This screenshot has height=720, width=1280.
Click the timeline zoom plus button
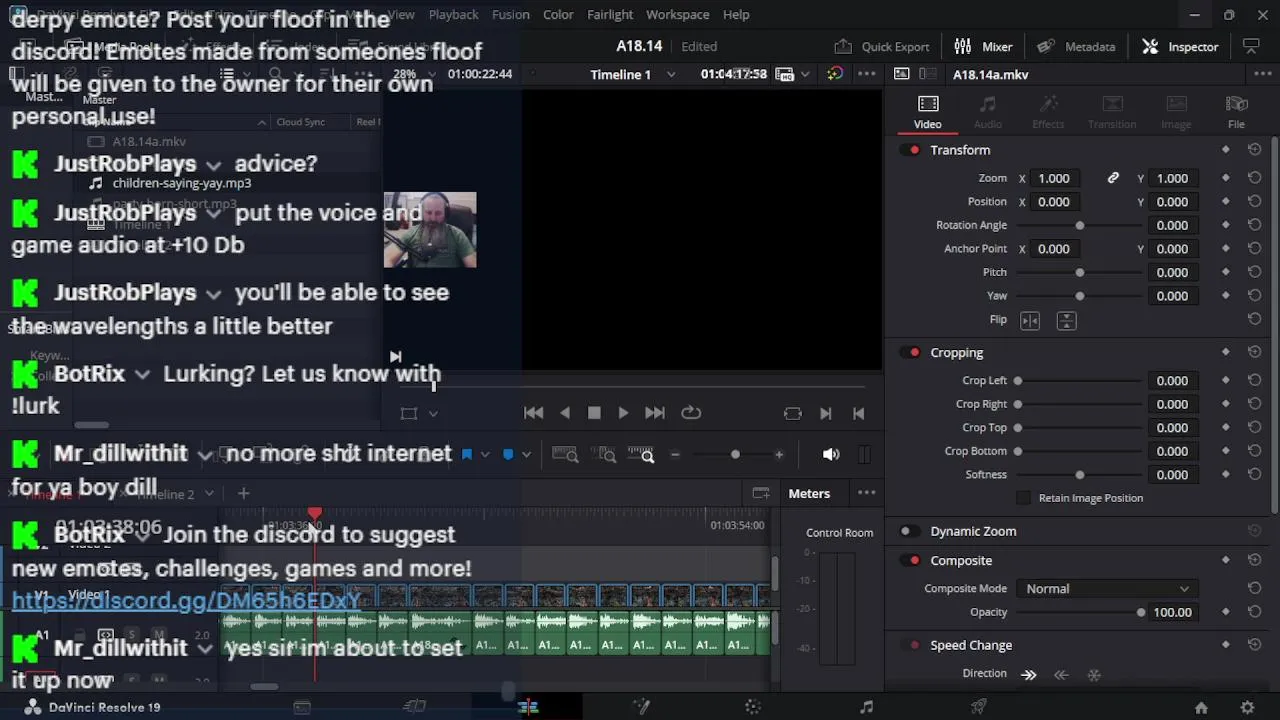click(x=779, y=455)
